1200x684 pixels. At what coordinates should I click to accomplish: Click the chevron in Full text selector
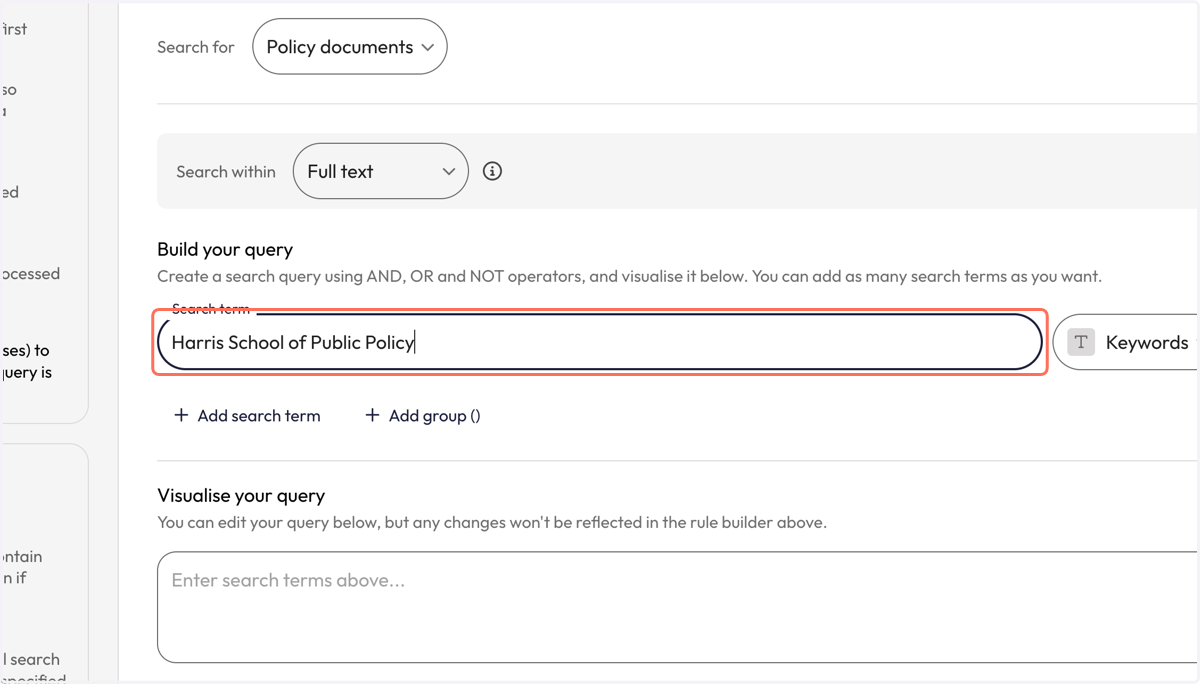coord(449,172)
